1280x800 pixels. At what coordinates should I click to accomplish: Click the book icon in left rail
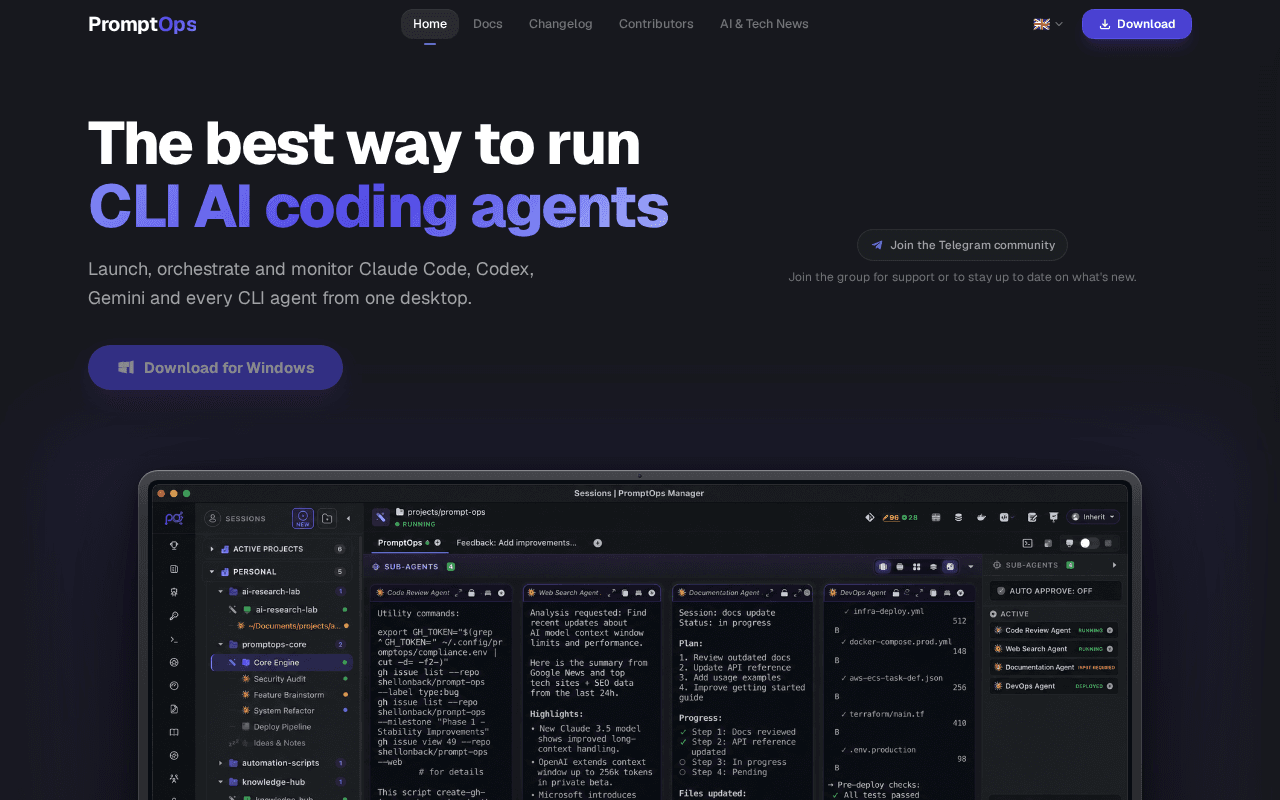click(174, 732)
